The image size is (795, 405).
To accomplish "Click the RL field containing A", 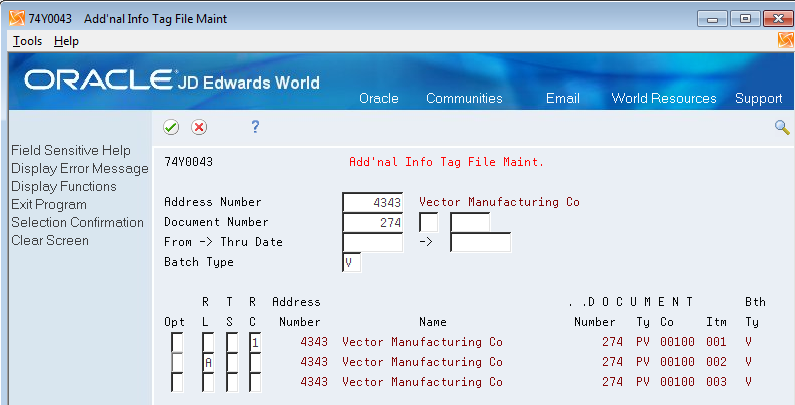I will click(208, 362).
